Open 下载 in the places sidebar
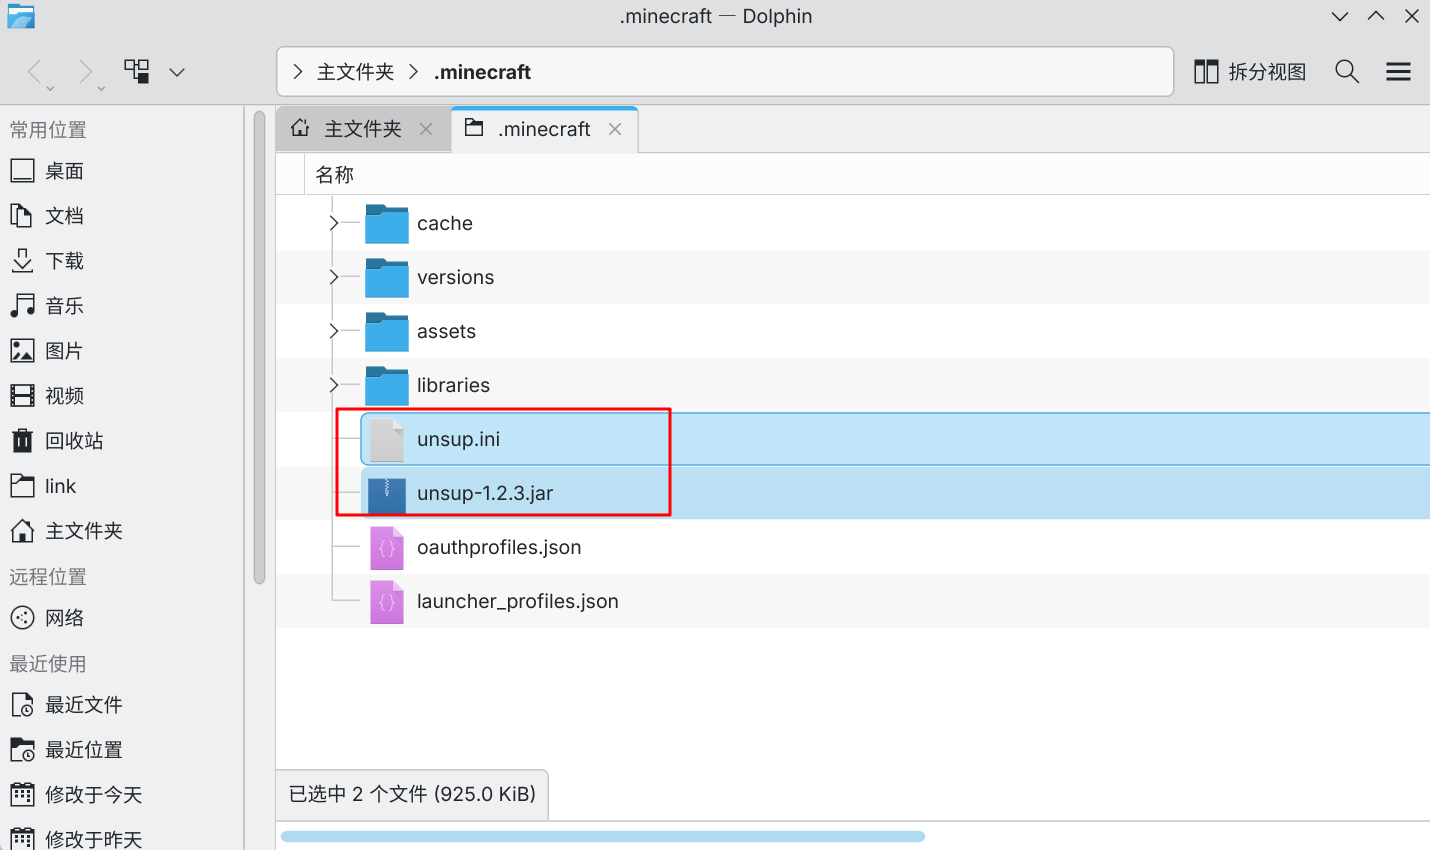Viewport: 1430px width, 850px height. [47, 261]
